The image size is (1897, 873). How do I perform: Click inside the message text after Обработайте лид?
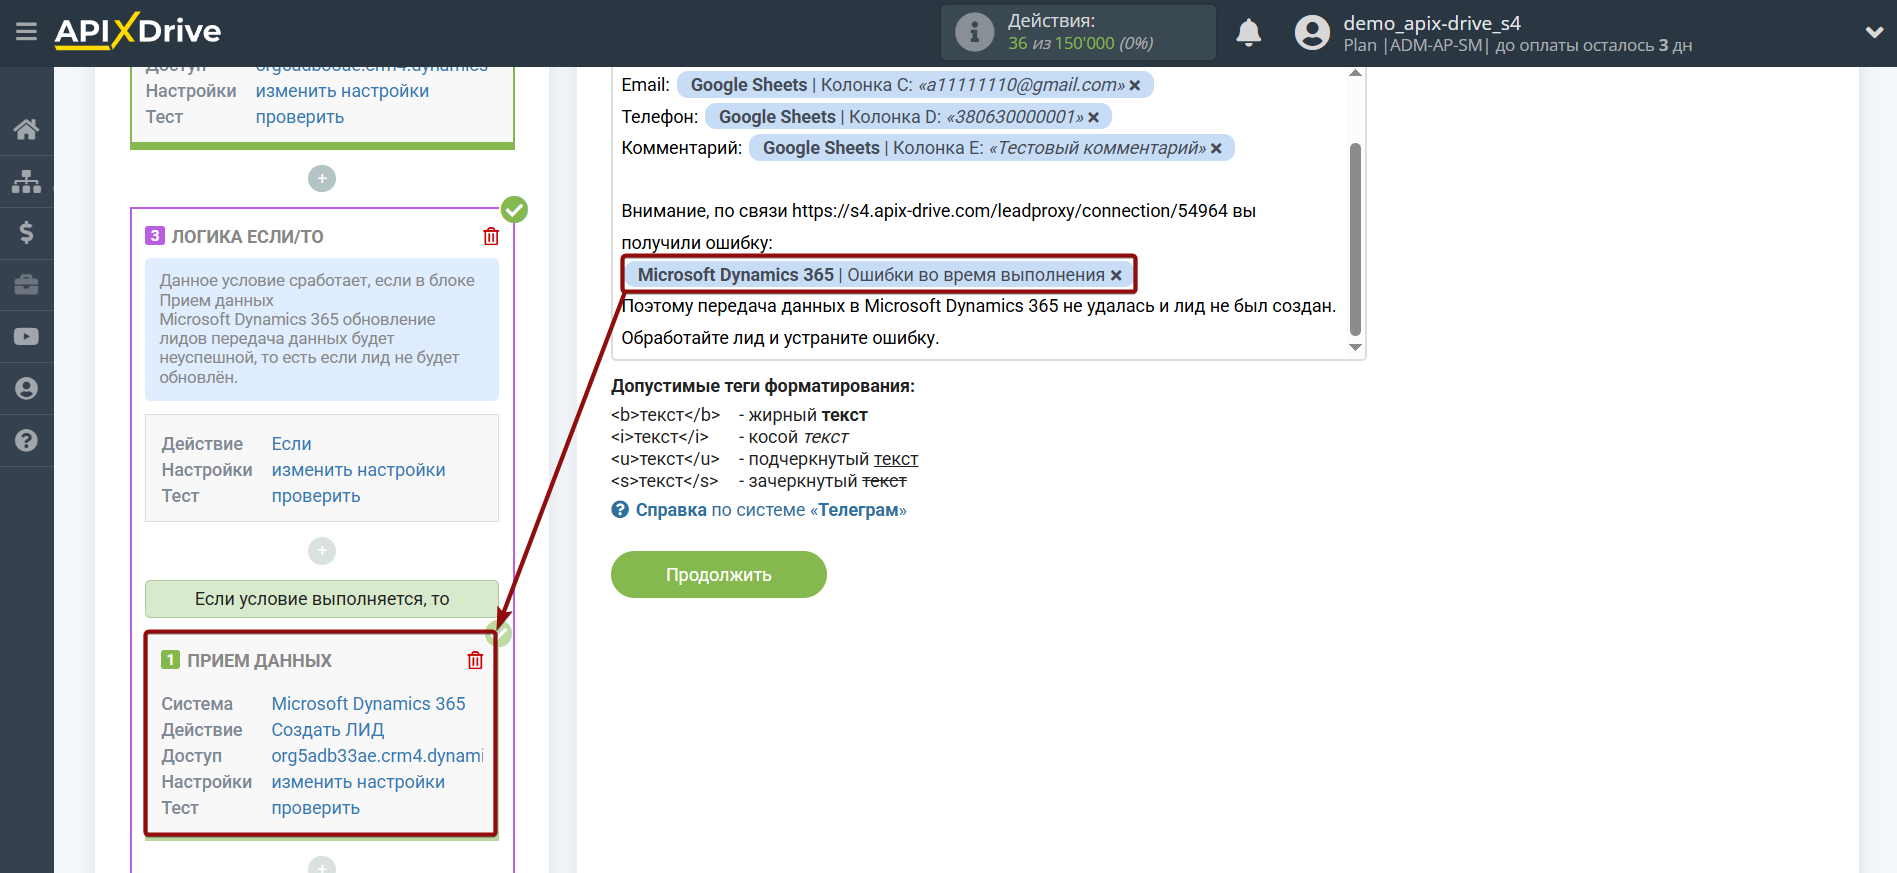click(x=780, y=338)
